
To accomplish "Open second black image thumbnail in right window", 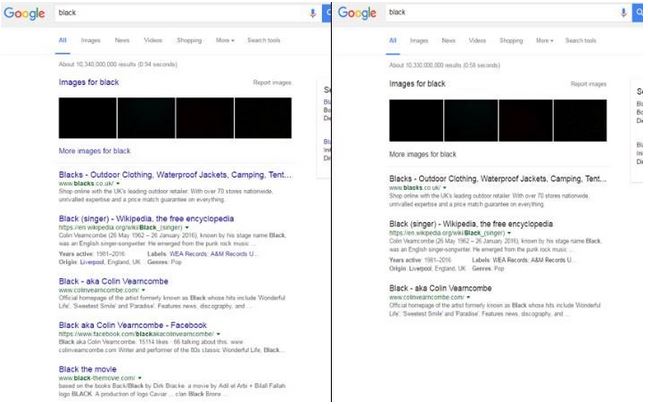I will 471,120.
